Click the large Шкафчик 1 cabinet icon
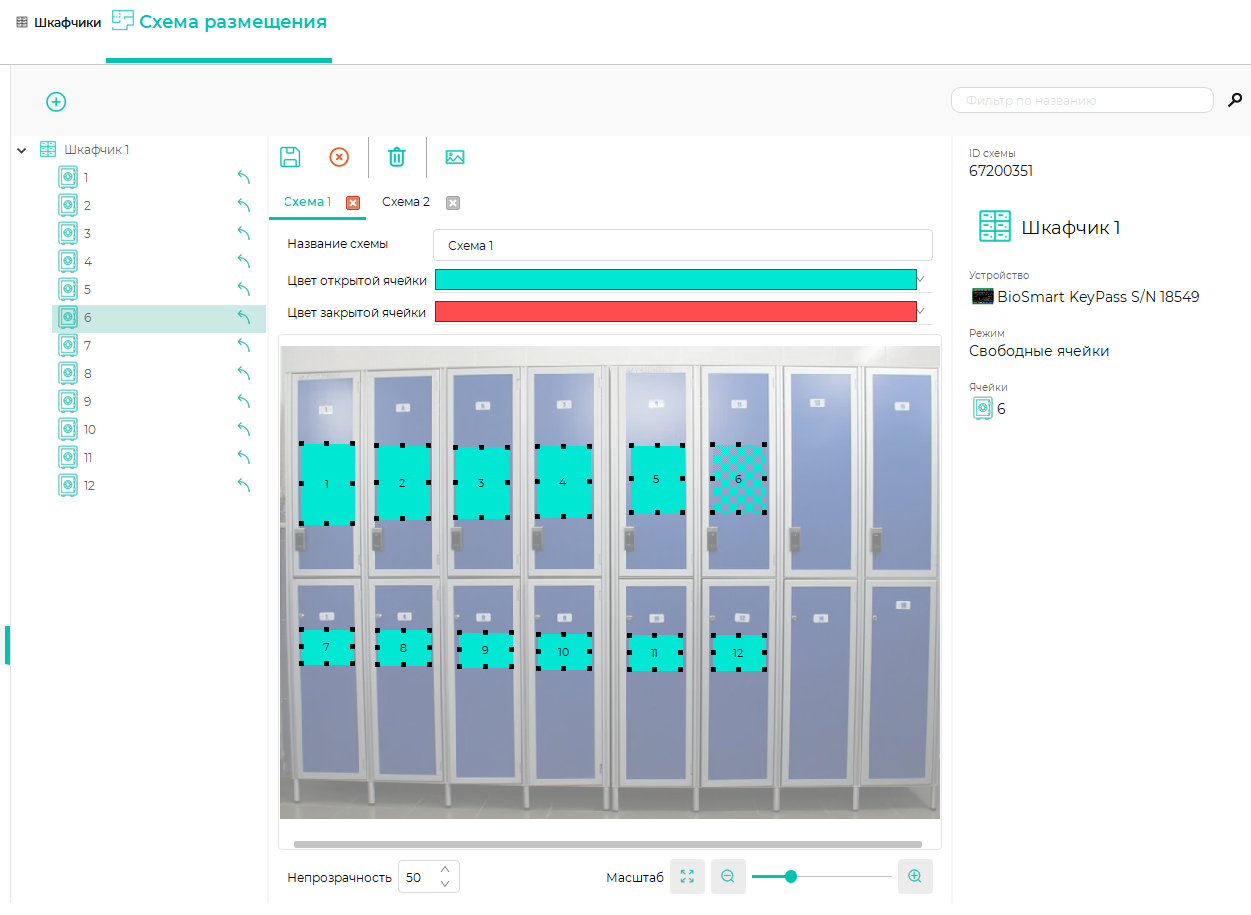 [x=995, y=227]
